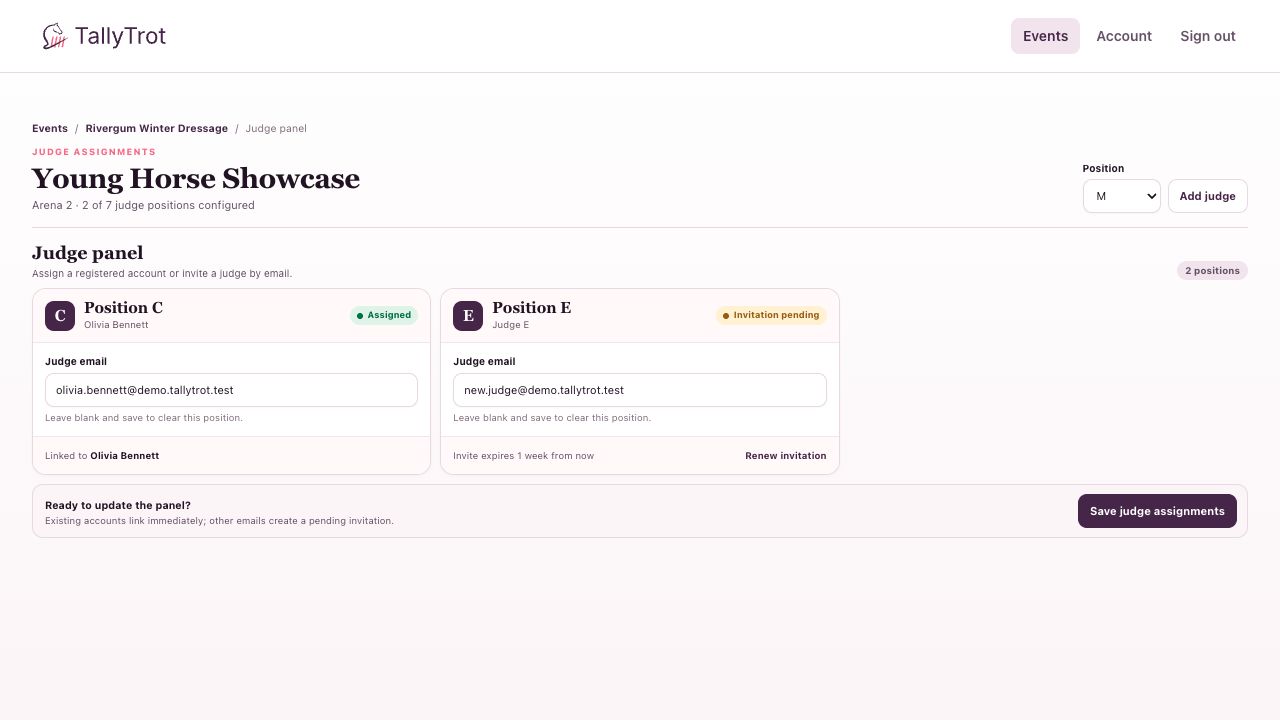The width and height of the screenshot is (1280, 720).
Task: Open the Events nav tab
Action: [1045, 36]
